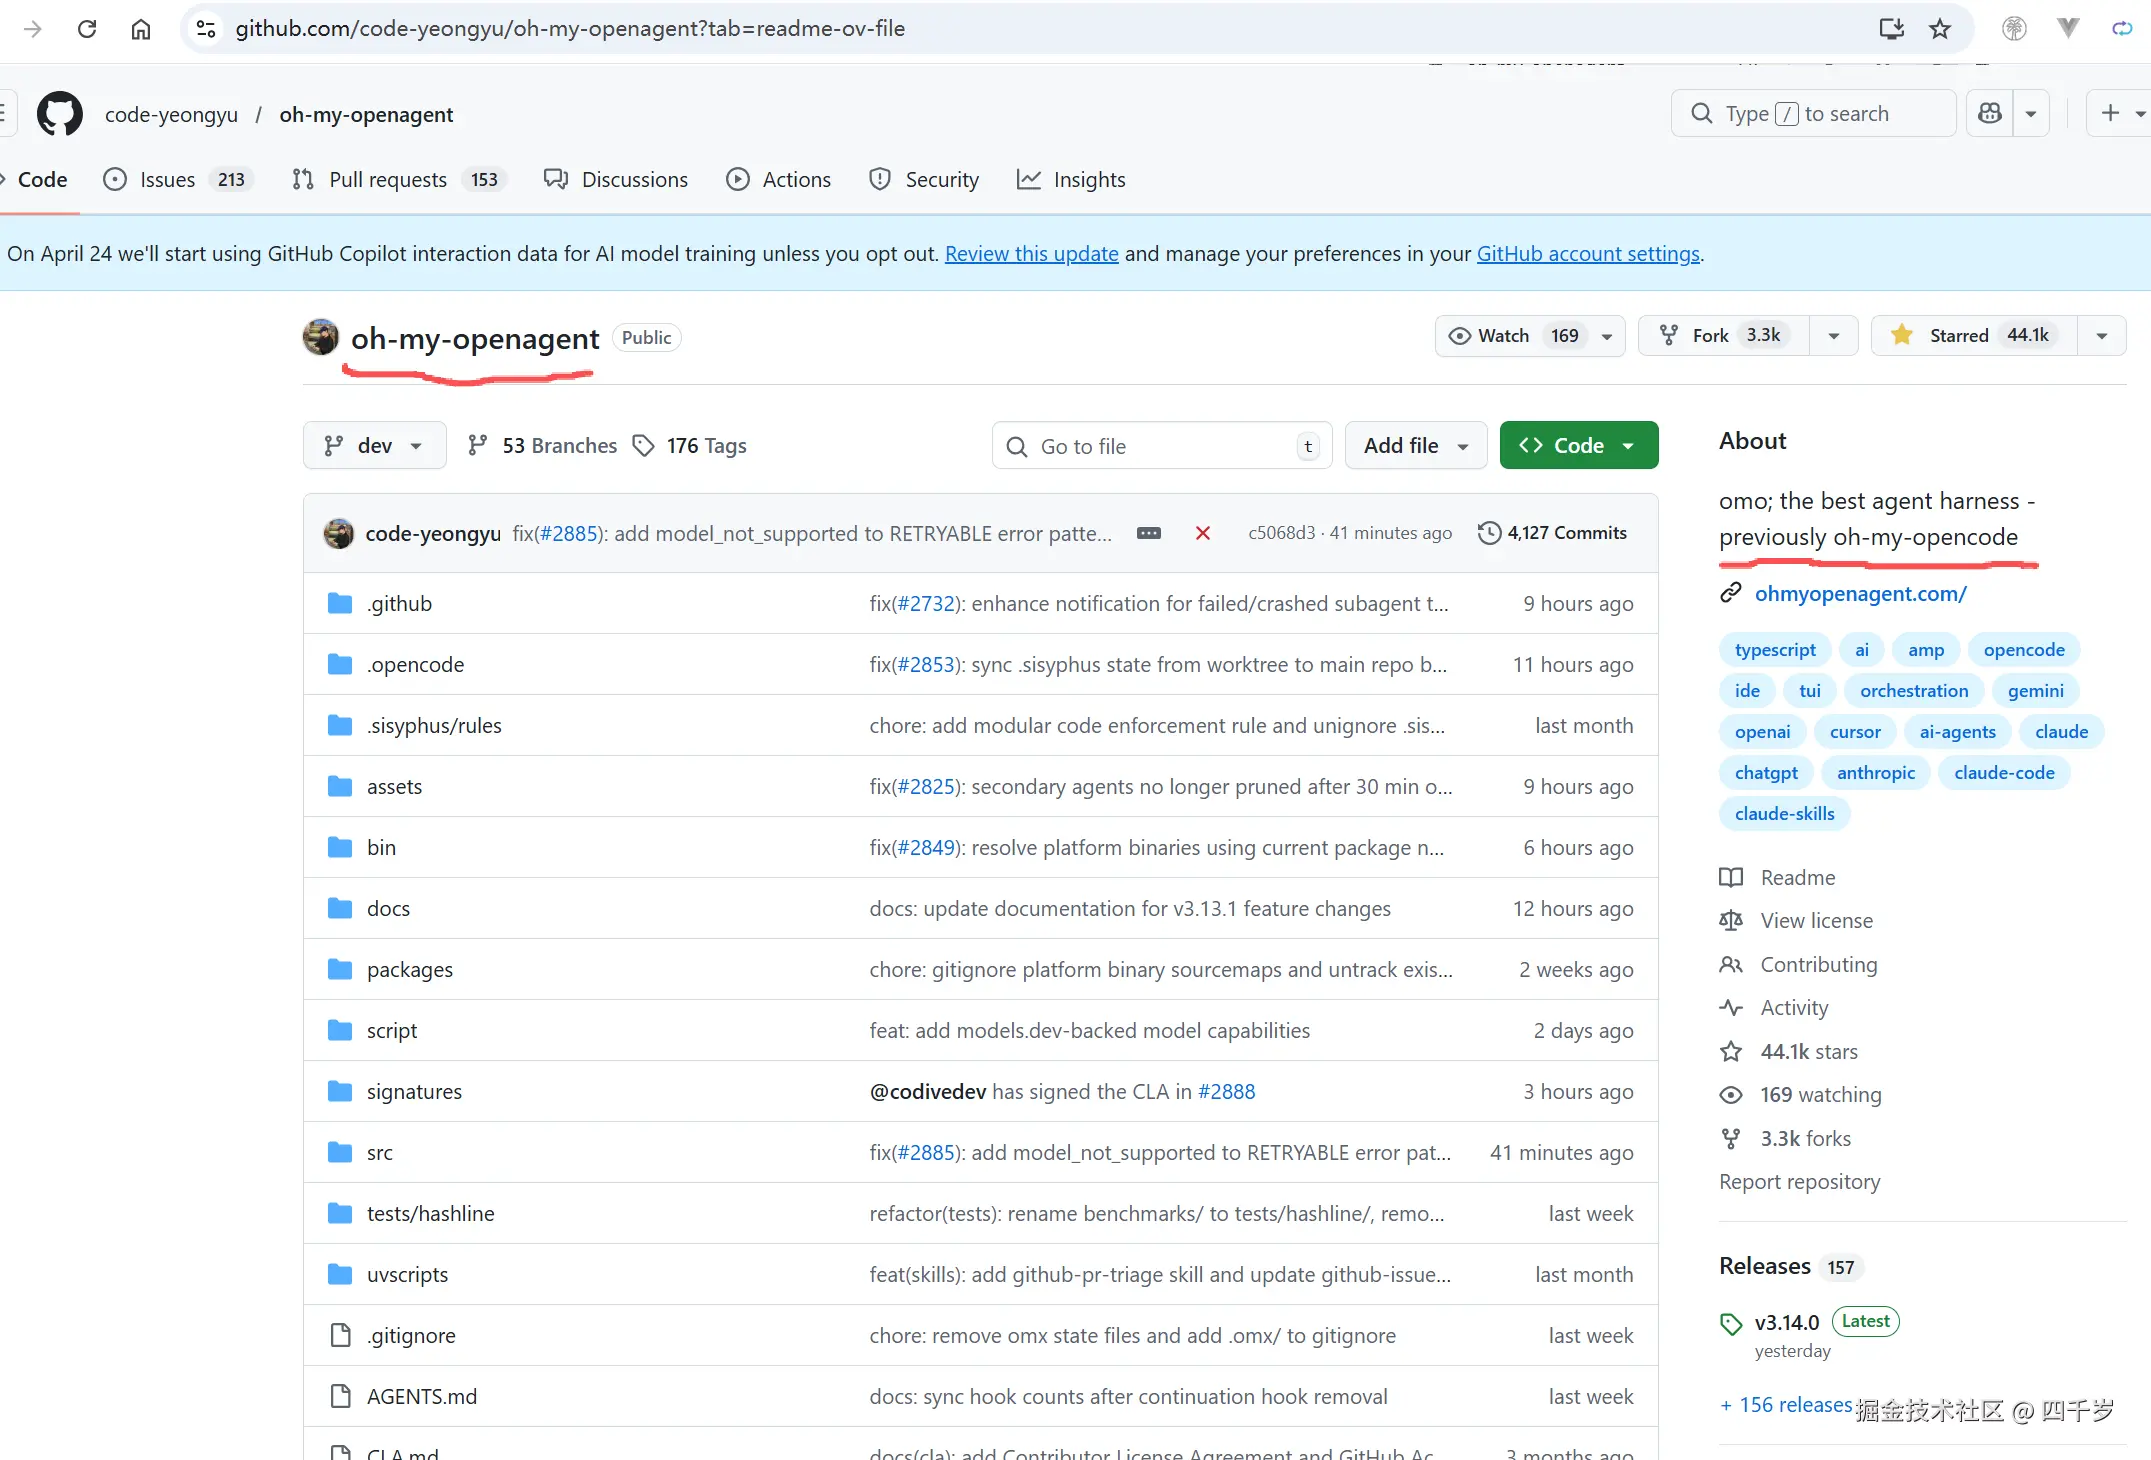The height and width of the screenshot is (1460, 2151).
Task: Click the Report repository link
Action: point(1799,1182)
